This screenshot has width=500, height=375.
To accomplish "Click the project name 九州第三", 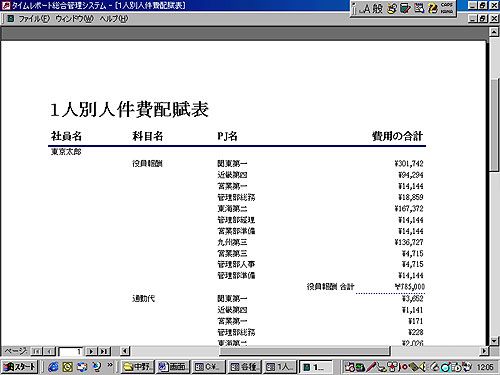I will tap(232, 242).
